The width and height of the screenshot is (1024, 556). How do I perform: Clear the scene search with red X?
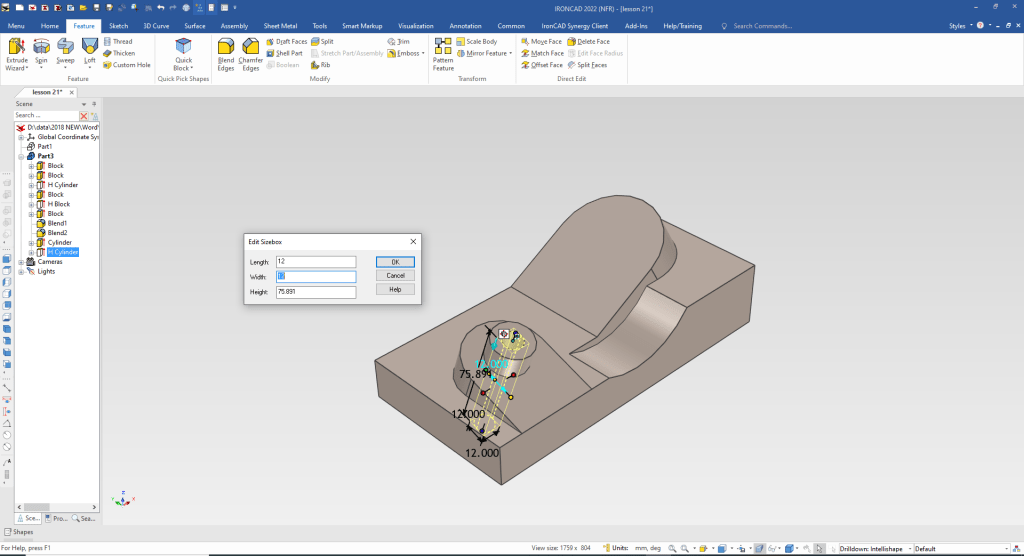[x=84, y=116]
